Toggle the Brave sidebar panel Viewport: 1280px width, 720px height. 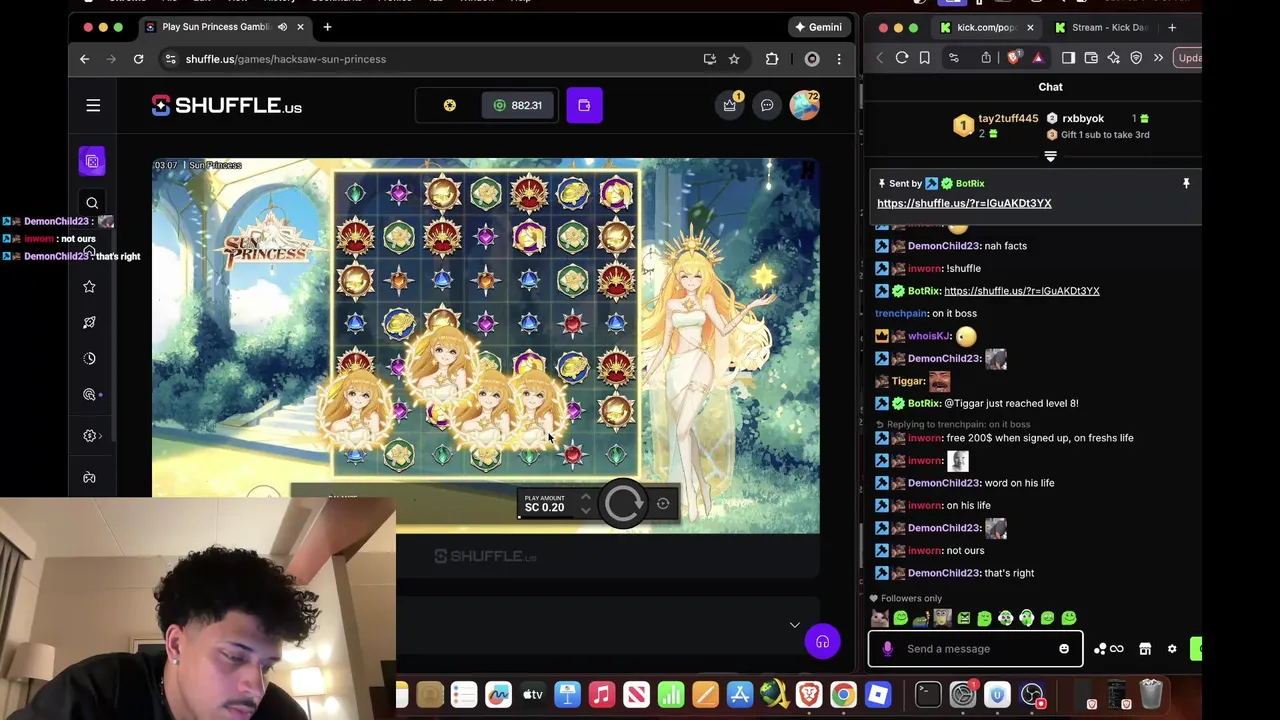1068,58
